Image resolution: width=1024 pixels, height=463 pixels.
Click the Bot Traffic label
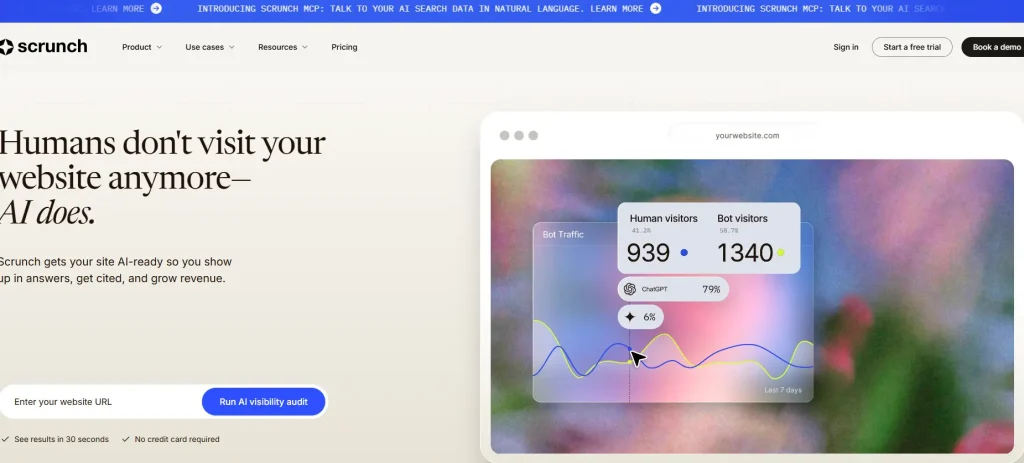(563, 234)
